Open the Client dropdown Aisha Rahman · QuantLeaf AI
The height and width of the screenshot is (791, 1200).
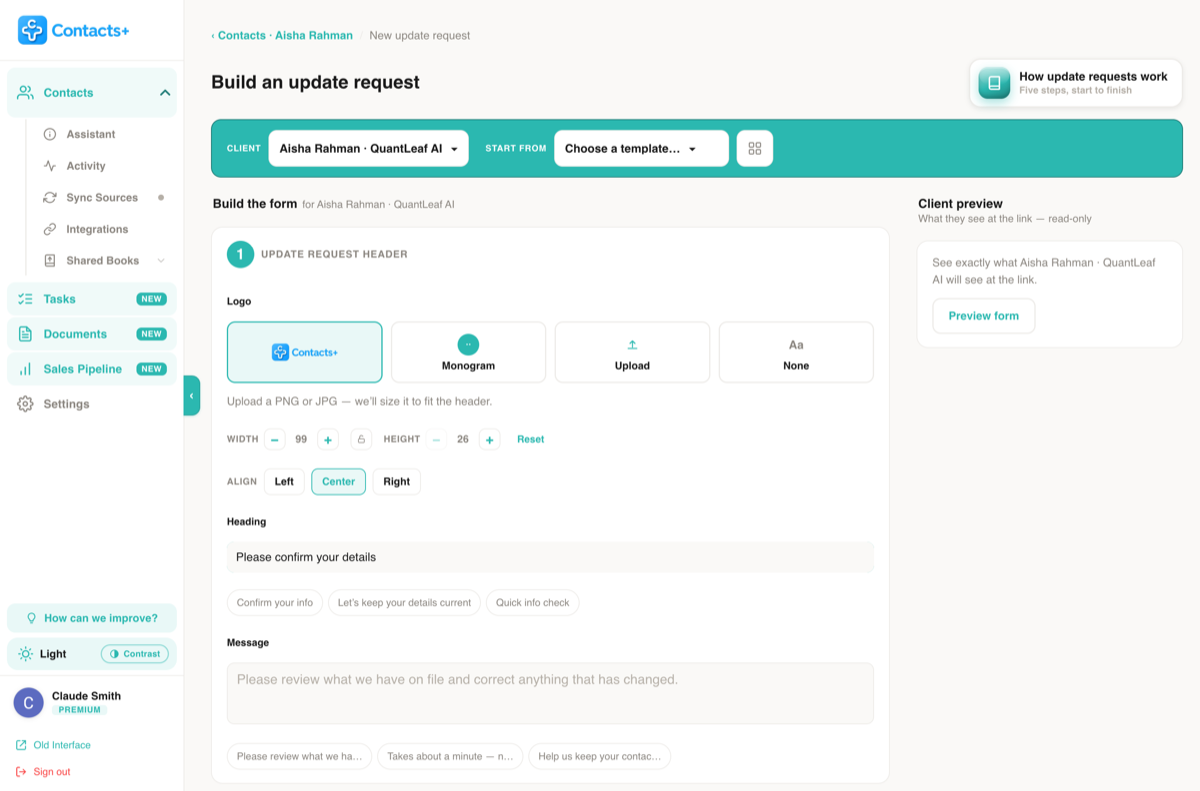pyautogui.click(x=368, y=148)
